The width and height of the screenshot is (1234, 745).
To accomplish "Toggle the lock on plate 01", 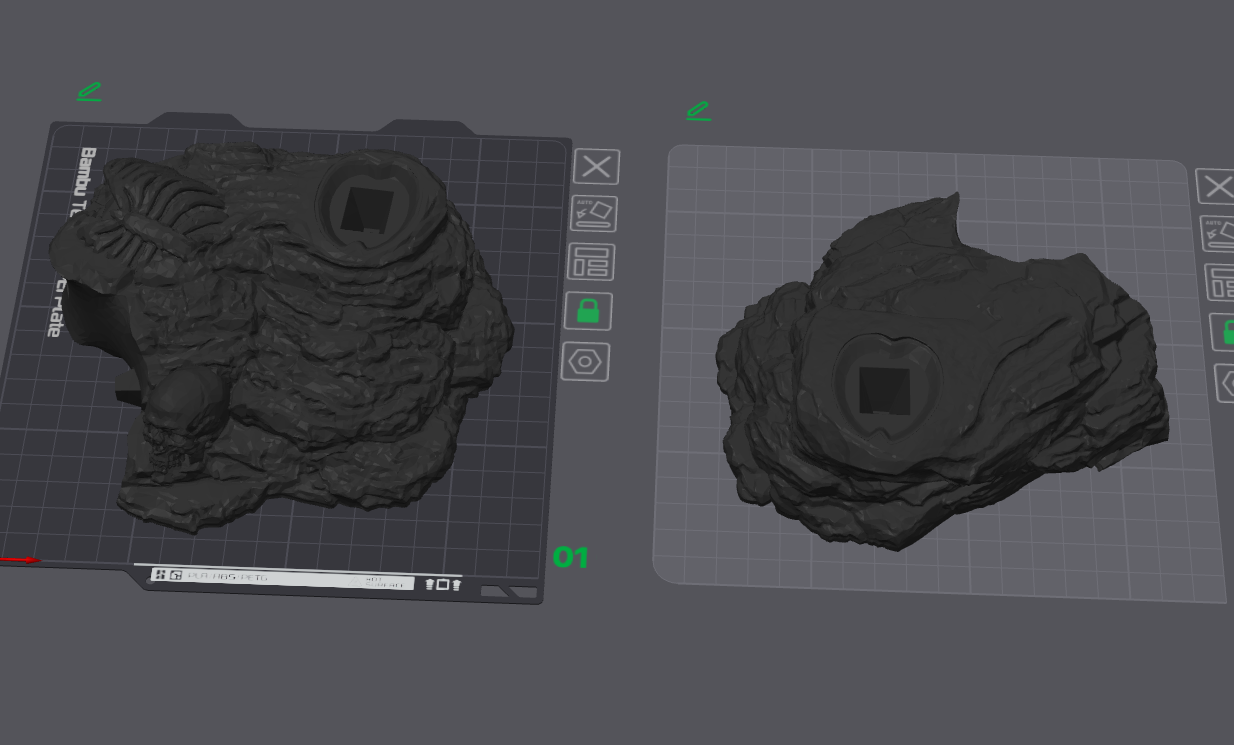I will coord(588,310).
